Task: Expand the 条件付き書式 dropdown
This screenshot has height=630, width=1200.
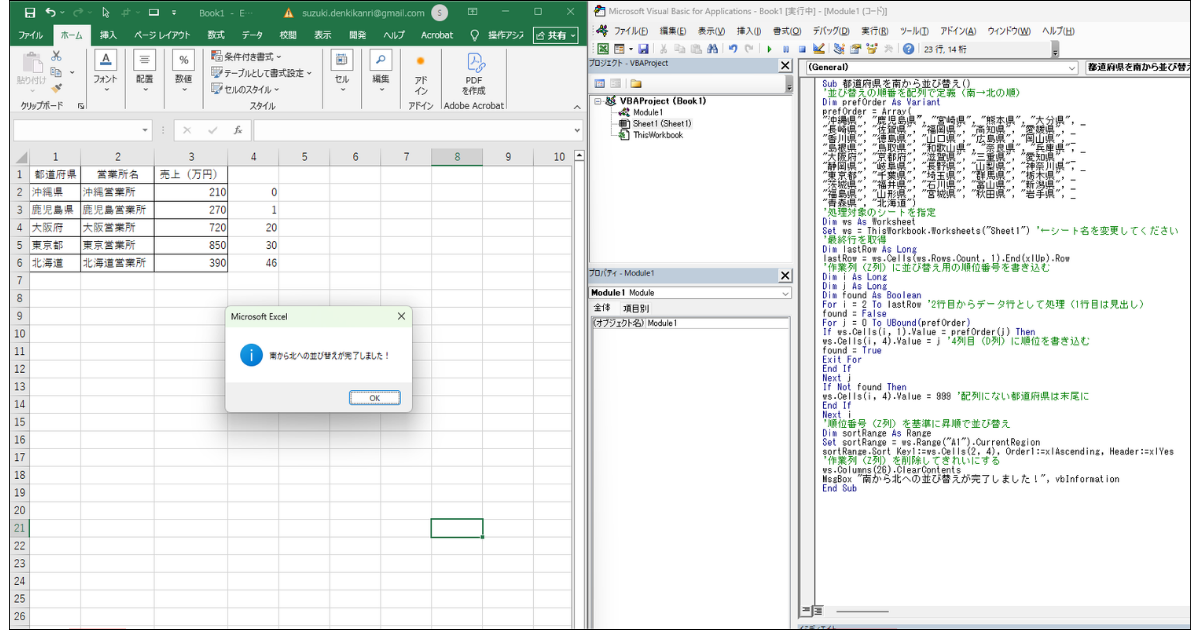Action: point(278,57)
